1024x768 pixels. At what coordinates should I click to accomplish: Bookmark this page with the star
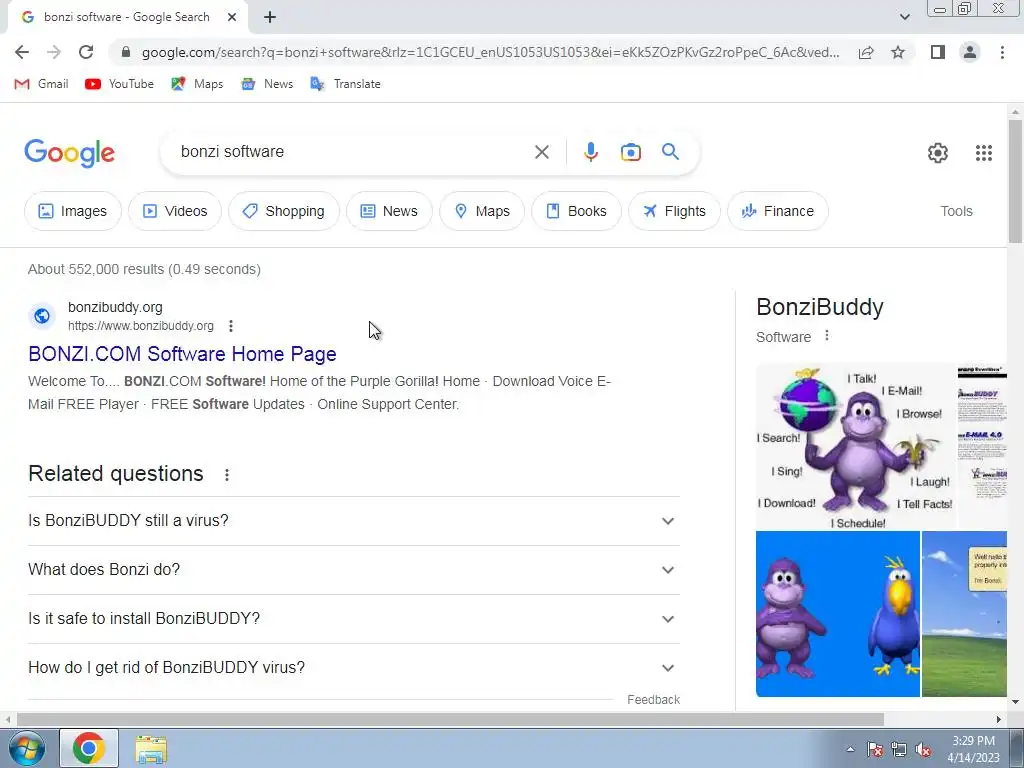[898, 52]
